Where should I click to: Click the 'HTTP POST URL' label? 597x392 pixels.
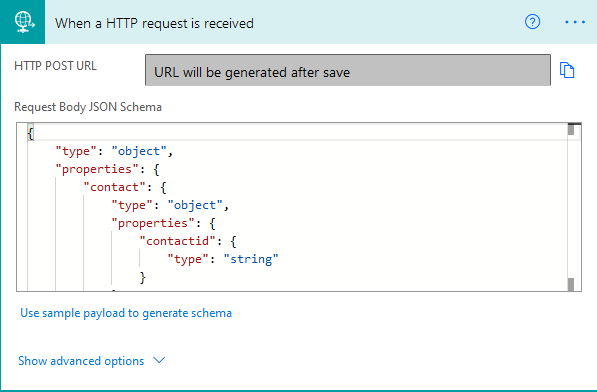[x=55, y=66]
